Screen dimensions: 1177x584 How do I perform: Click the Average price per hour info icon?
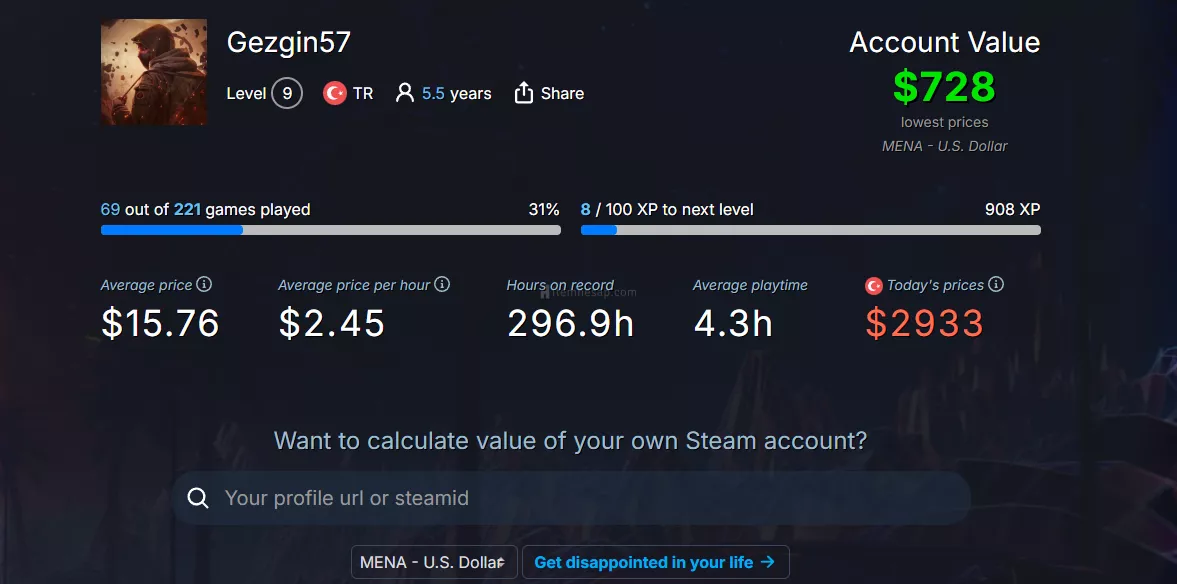442,284
